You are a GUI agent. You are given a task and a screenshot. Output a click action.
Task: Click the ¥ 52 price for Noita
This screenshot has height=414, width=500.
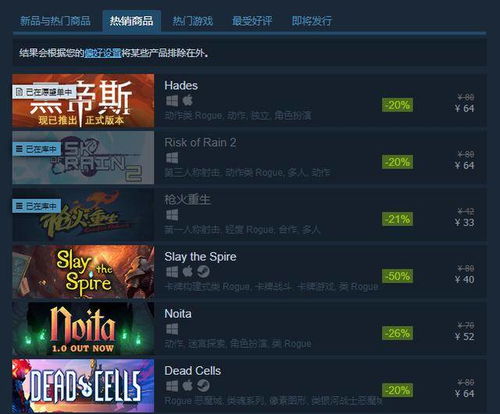pos(464,336)
